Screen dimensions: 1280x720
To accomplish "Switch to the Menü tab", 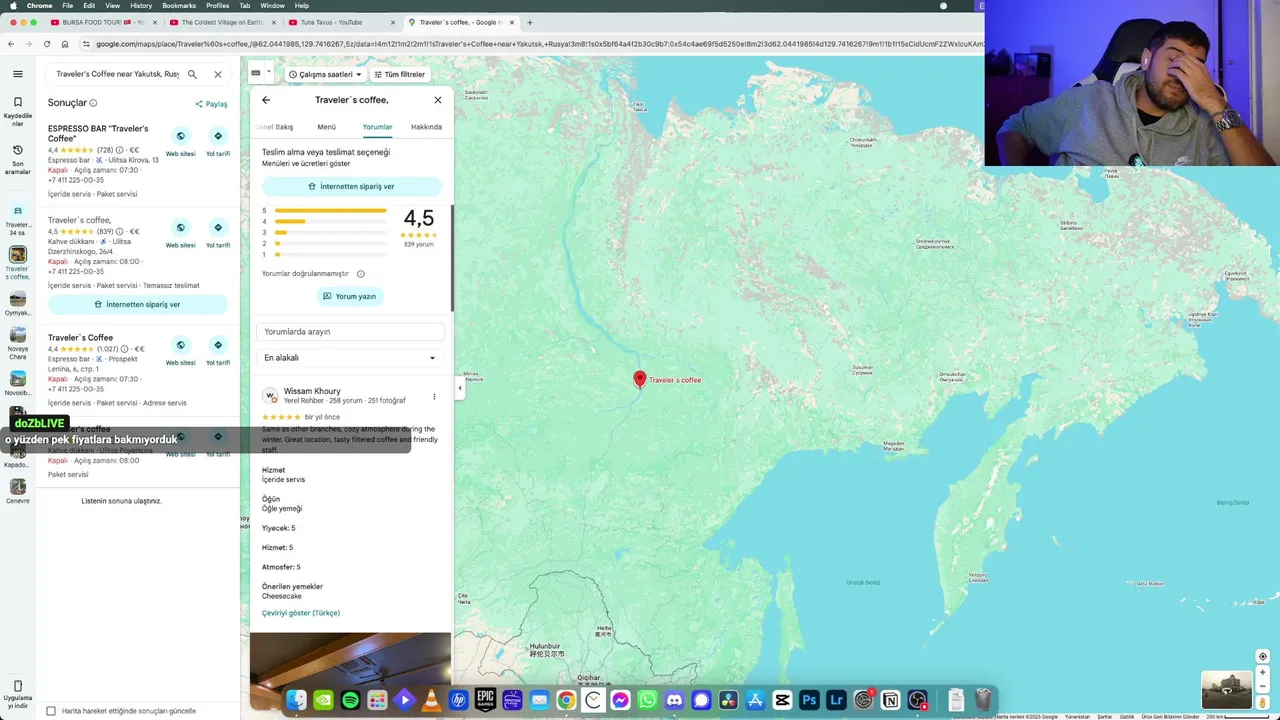I will [326, 127].
